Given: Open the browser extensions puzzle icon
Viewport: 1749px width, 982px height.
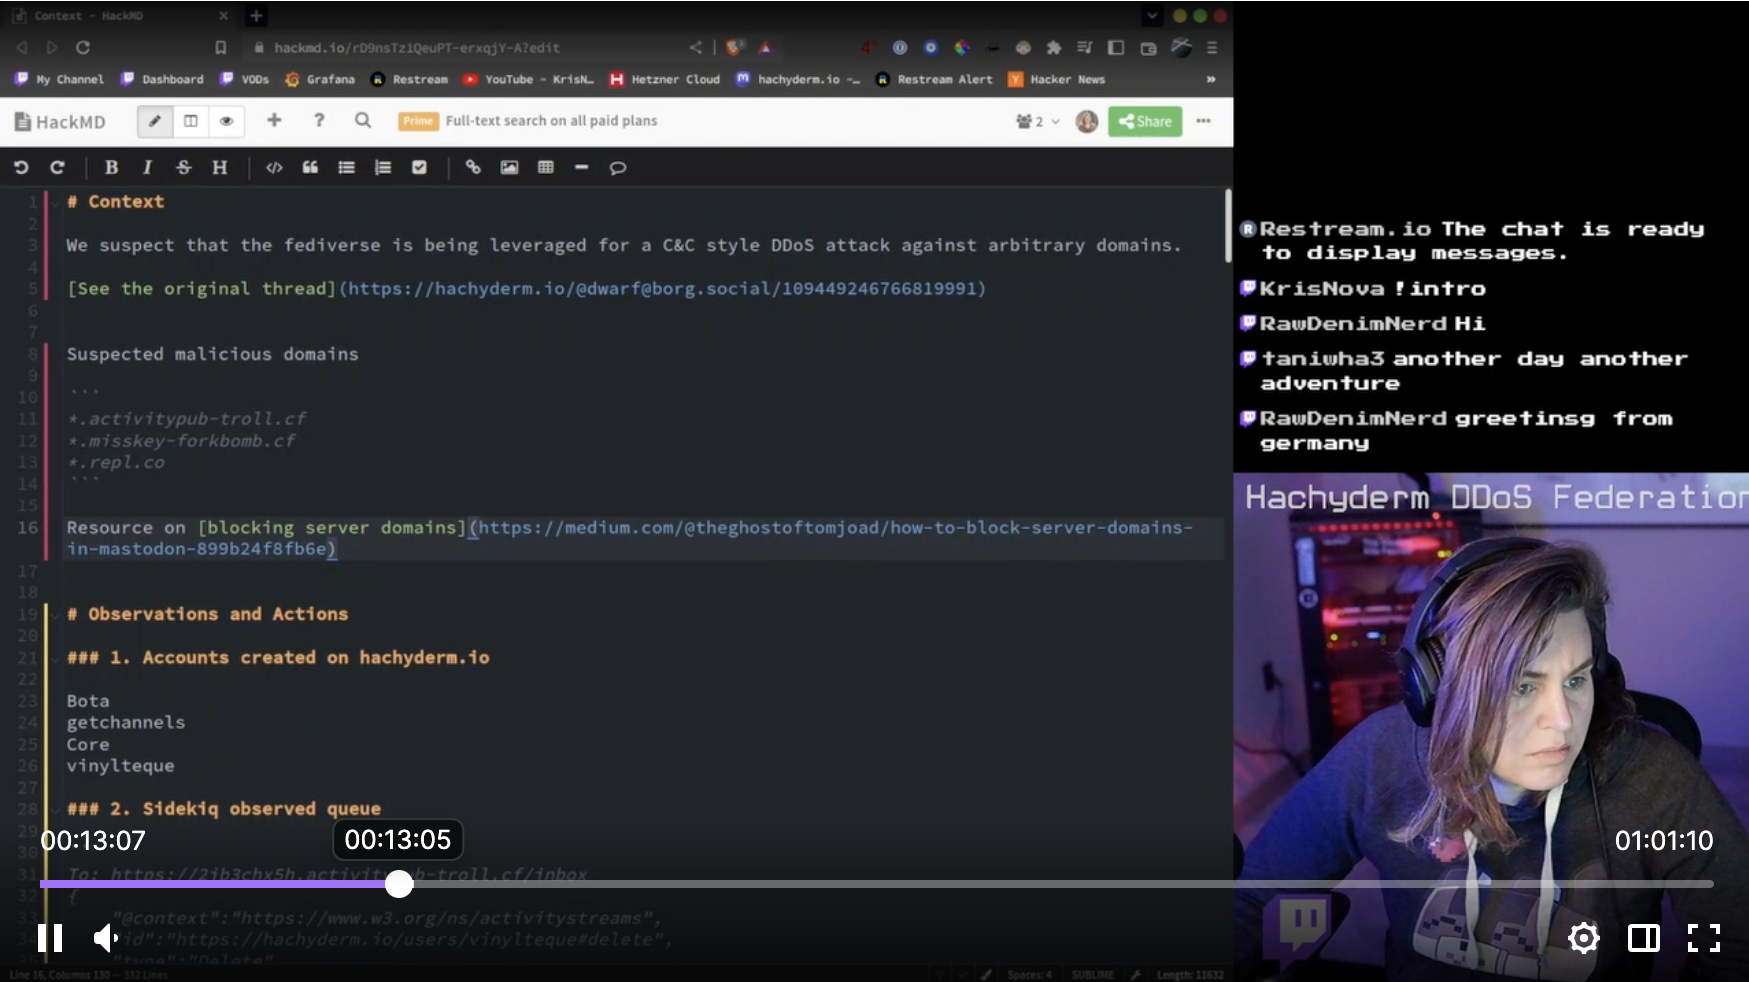Looking at the screenshot, I should pos(1054,47).
